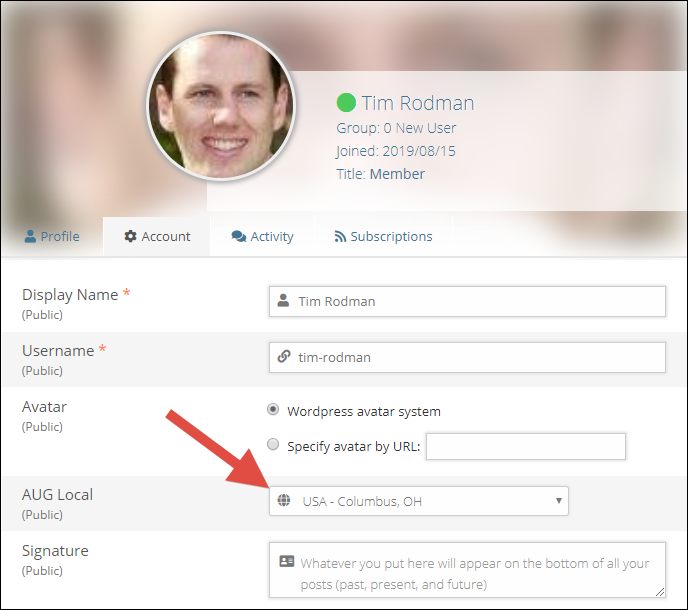
Task: Click the Group: 0 New User text
Action: pos(396,128)
